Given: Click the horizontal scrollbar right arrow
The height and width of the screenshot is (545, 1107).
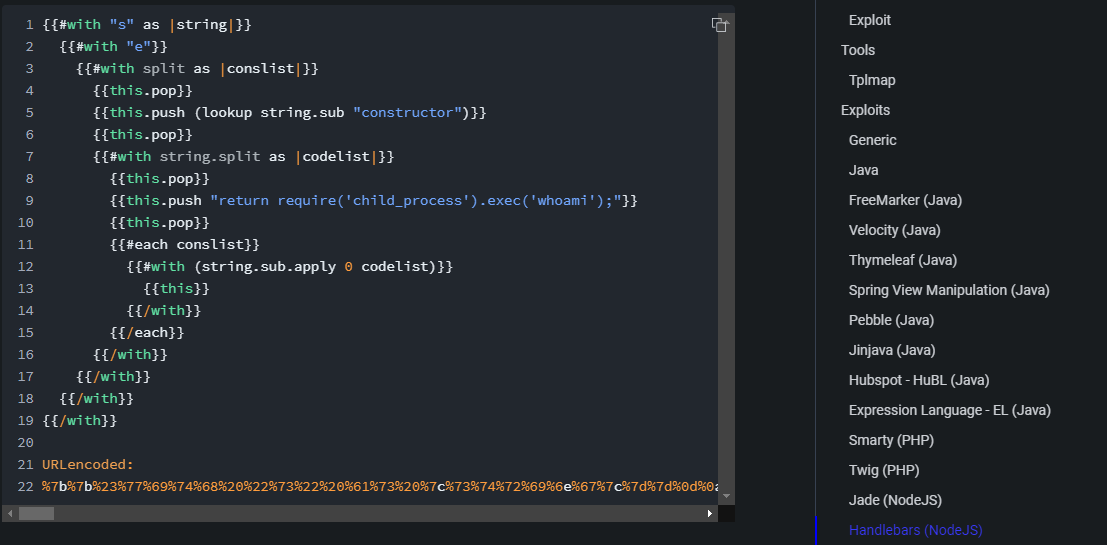Looking at the screenshot, I should point(710,514).
